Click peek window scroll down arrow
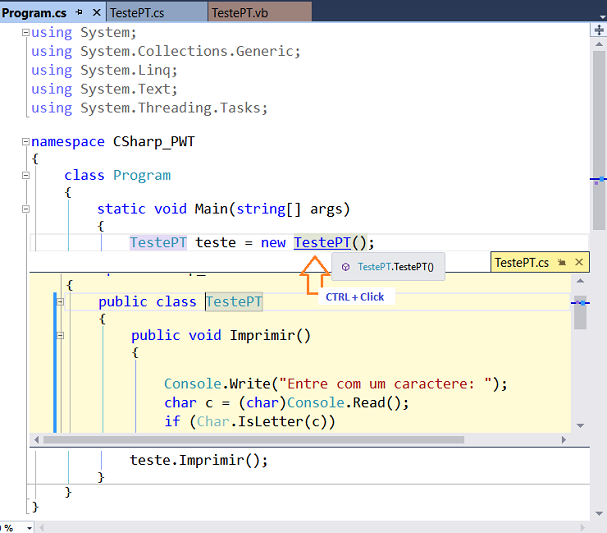Screen dimensions: 607x533 (x=580, y=426)
